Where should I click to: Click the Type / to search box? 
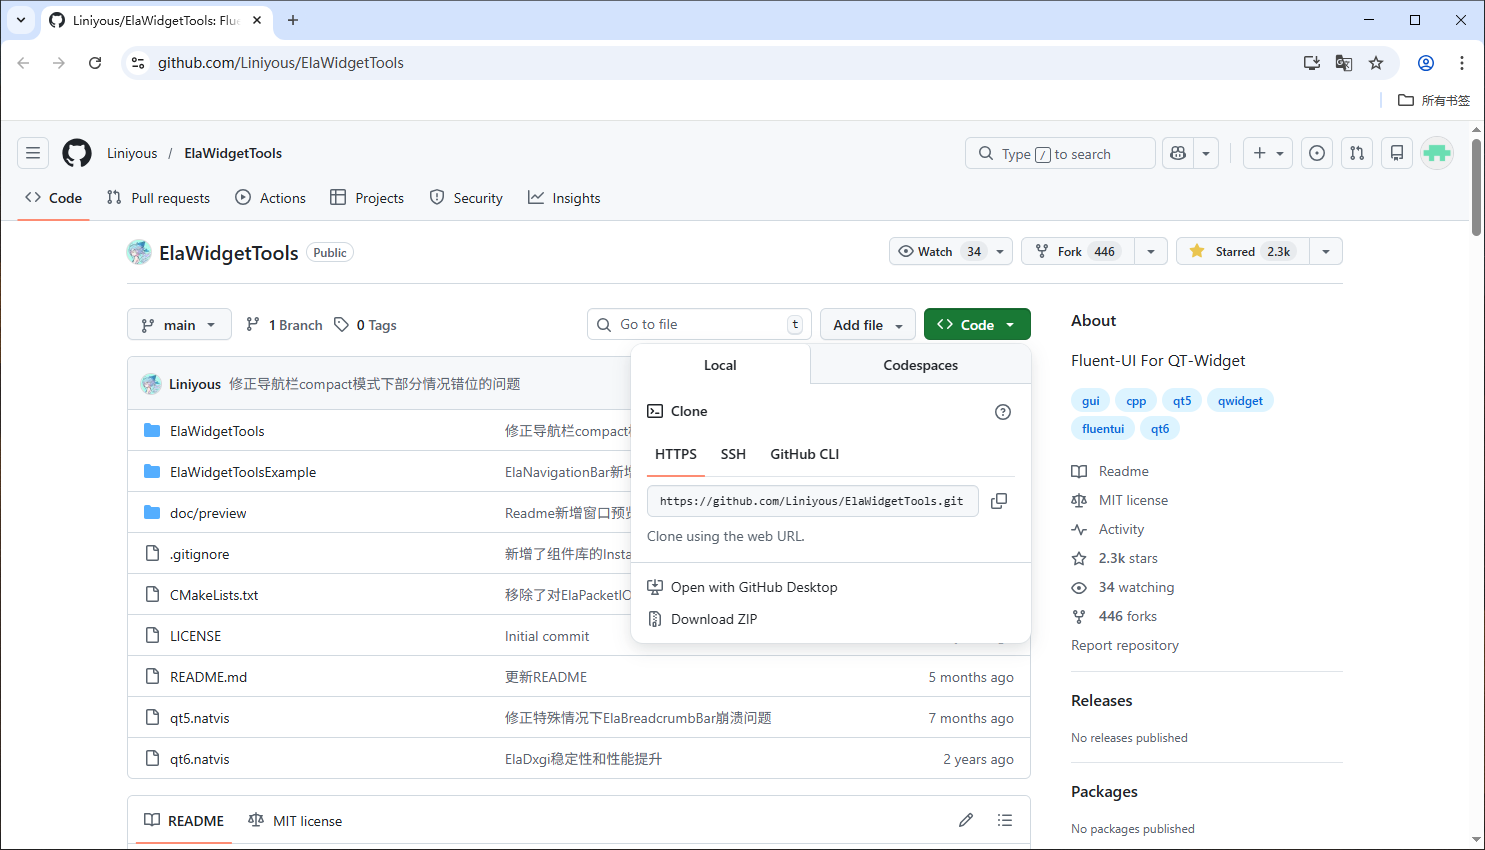(x=1060, y=153)
